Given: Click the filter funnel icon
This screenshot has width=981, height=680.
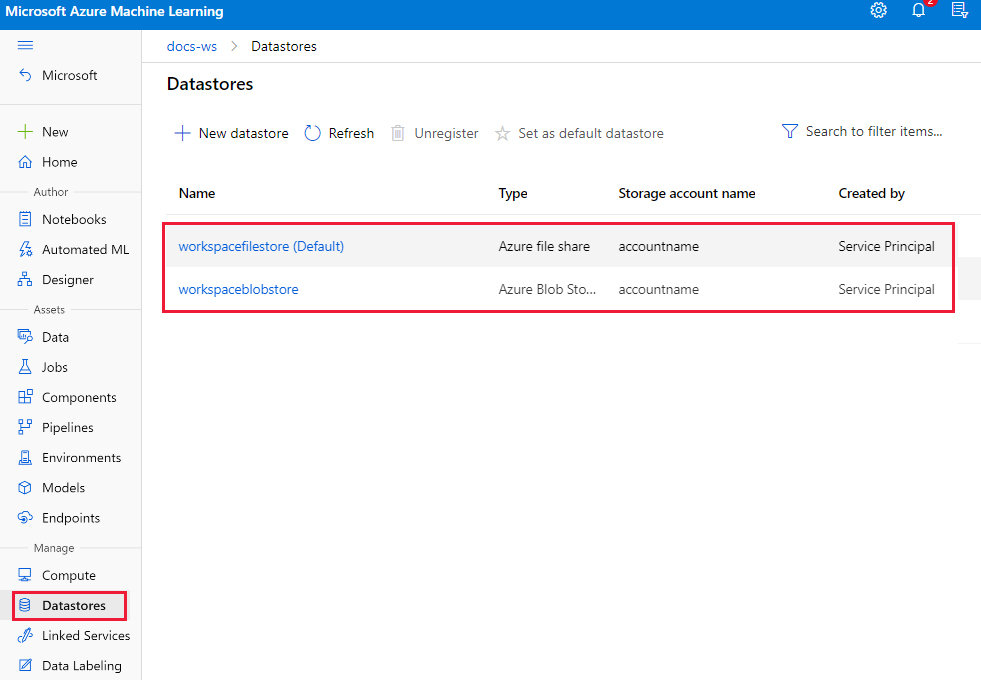Looking at the screenshot, I should pos(790,131).
